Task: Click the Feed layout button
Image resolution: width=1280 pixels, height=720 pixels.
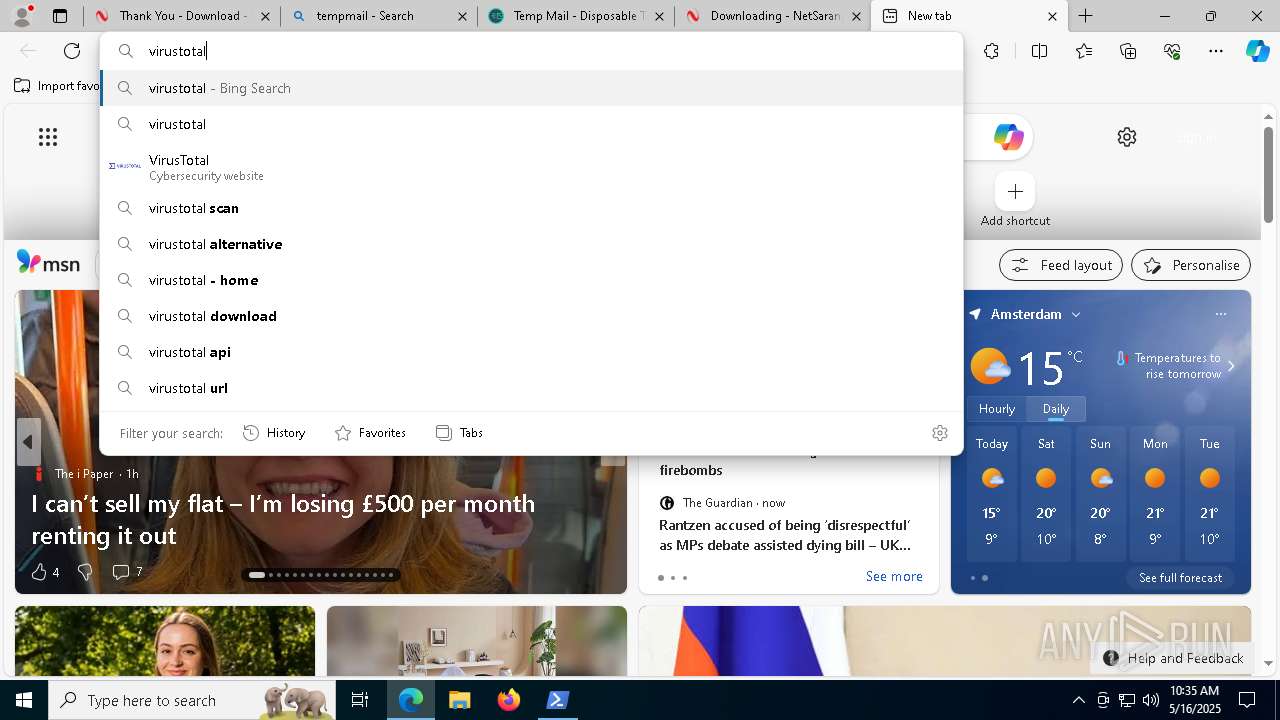Action: (x=1061, y=265)
